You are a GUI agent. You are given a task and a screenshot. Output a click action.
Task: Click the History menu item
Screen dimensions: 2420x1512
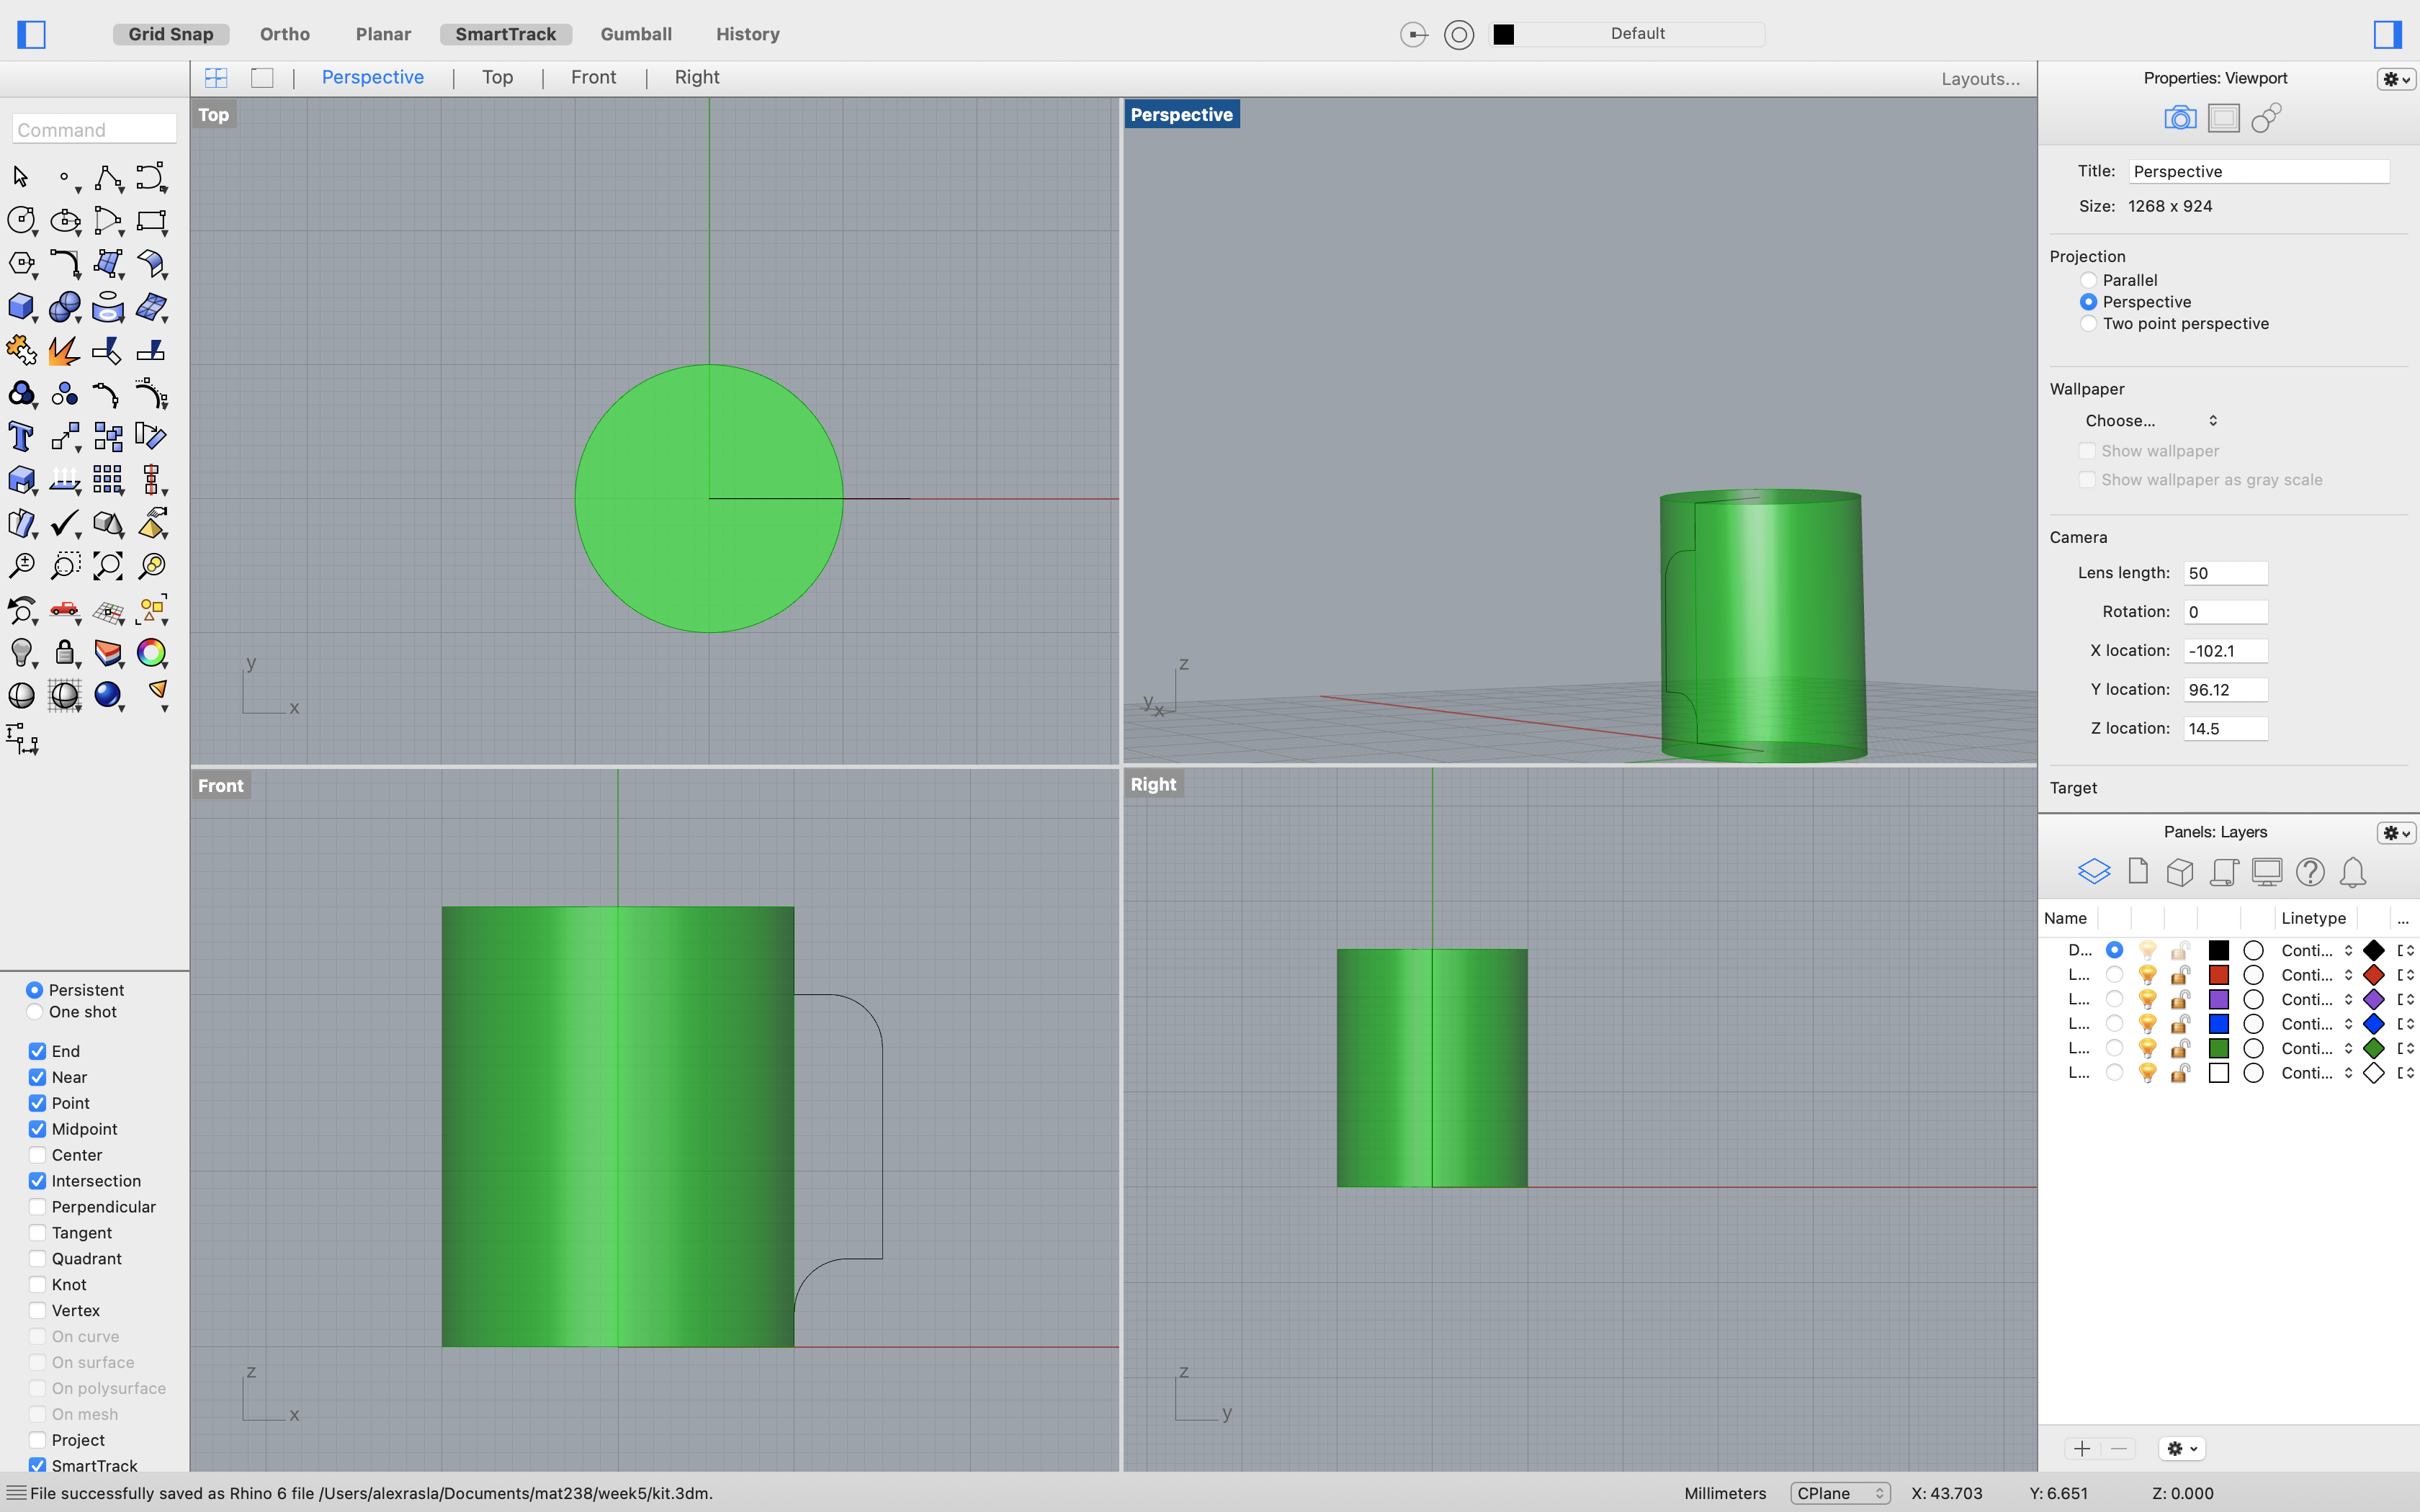click(745, 32)
